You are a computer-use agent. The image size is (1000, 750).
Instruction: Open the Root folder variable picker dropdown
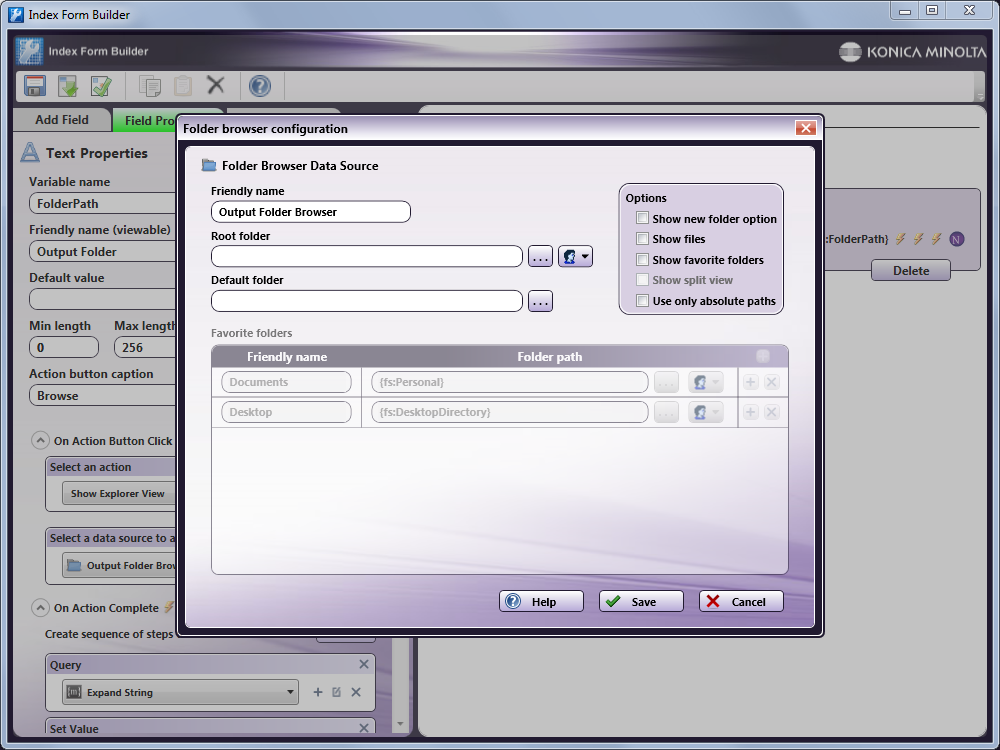point(575,256)
